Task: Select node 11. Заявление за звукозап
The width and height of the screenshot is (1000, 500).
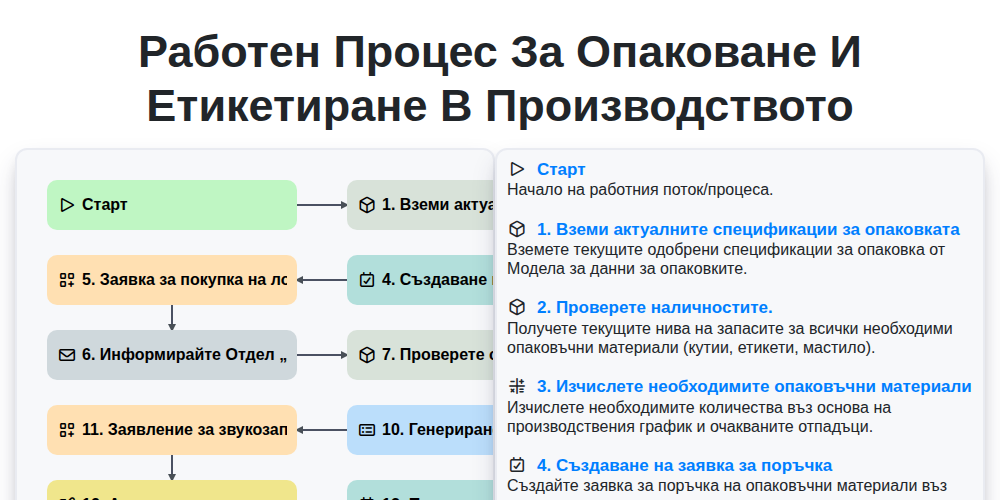Action: pyautogui.click(x=172, y=430)
